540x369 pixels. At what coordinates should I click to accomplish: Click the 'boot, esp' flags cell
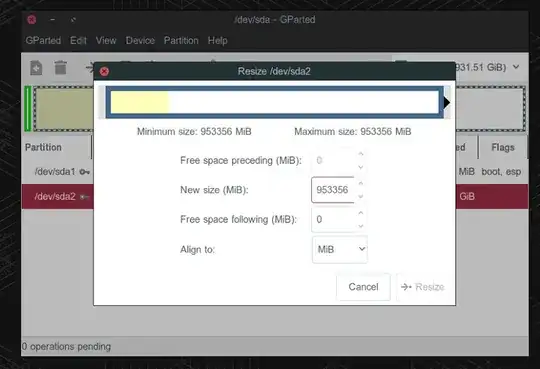click(x=501, y=172)
